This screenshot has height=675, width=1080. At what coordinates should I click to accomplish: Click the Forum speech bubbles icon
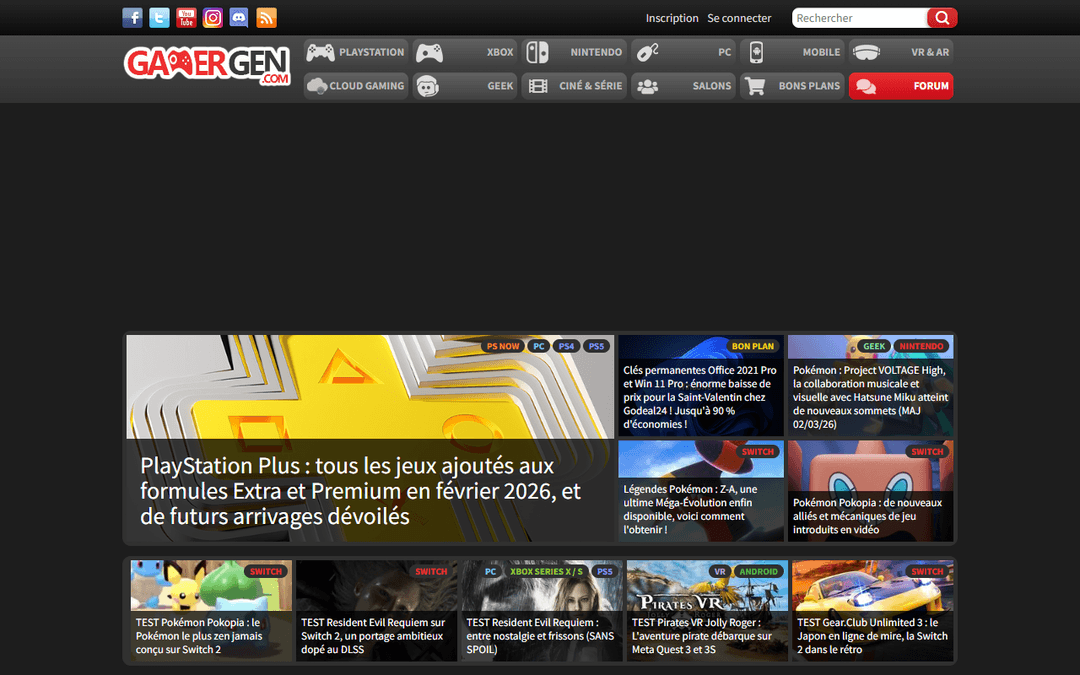click(866, 86)
